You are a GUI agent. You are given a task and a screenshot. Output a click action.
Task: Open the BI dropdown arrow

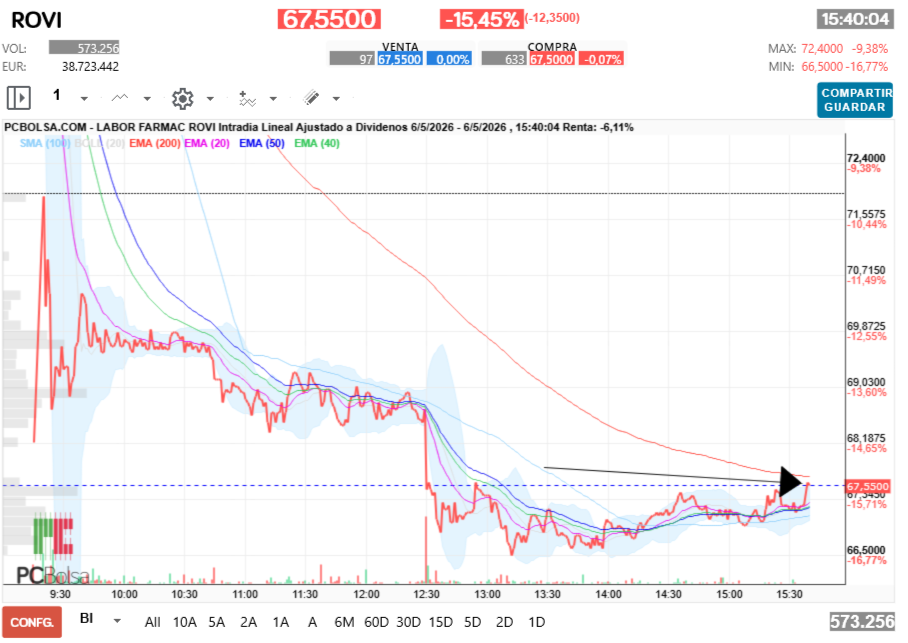pyautogui.click(x=117, y=621)
